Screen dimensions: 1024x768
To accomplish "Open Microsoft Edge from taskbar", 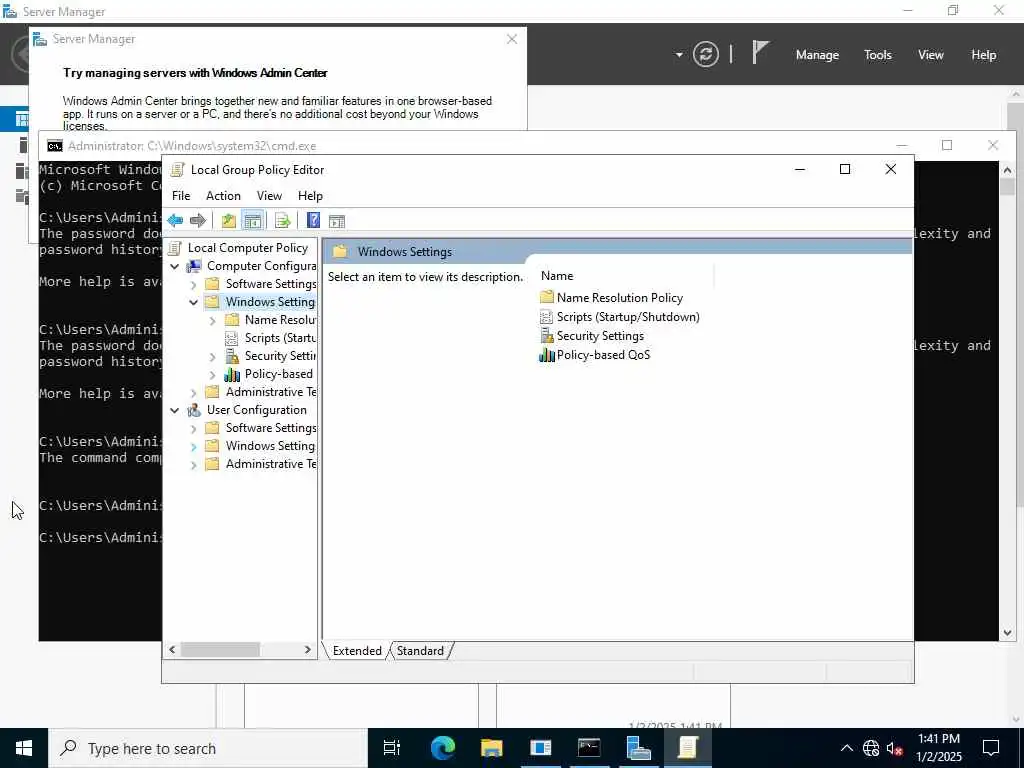I will (x=442, y=748).
